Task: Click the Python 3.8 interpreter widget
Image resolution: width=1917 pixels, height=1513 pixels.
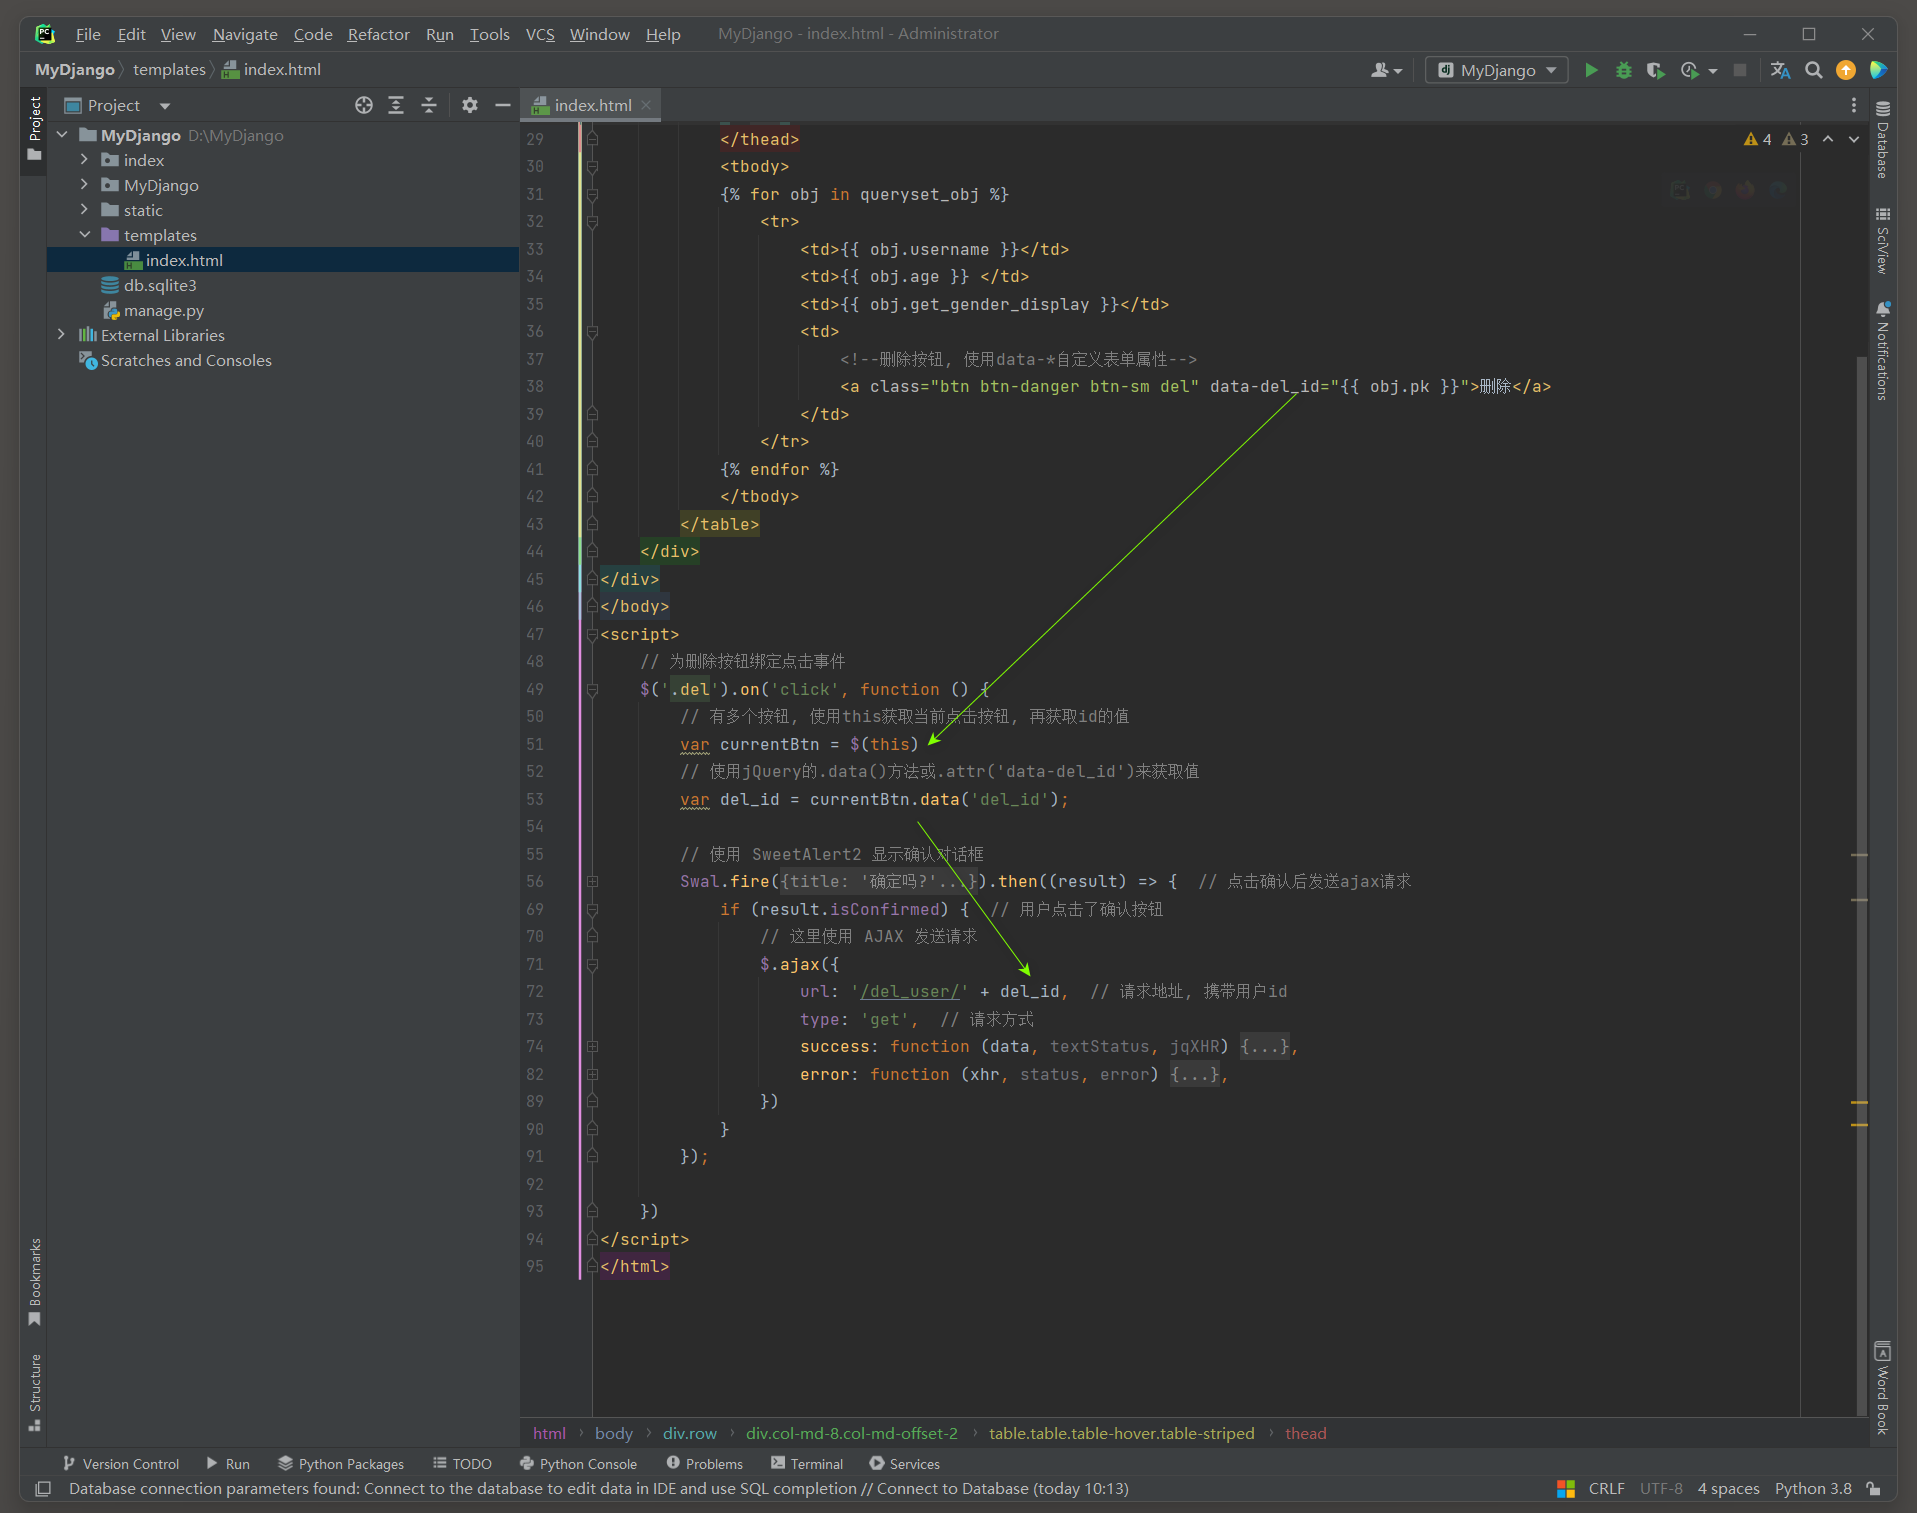Action: coord(1813,1489)
